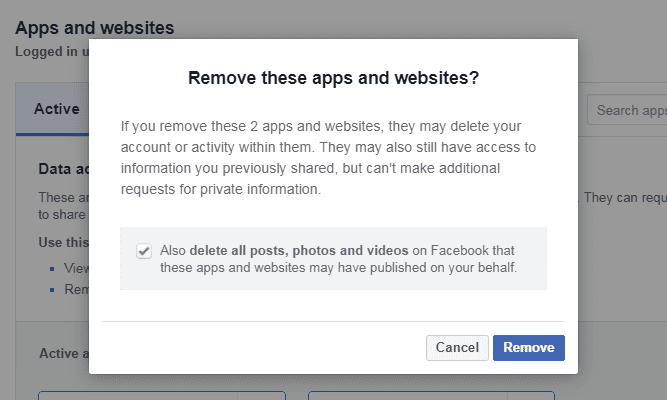Select the 'Data ac' section heading
667x400 pixels.
pos(64,169)
